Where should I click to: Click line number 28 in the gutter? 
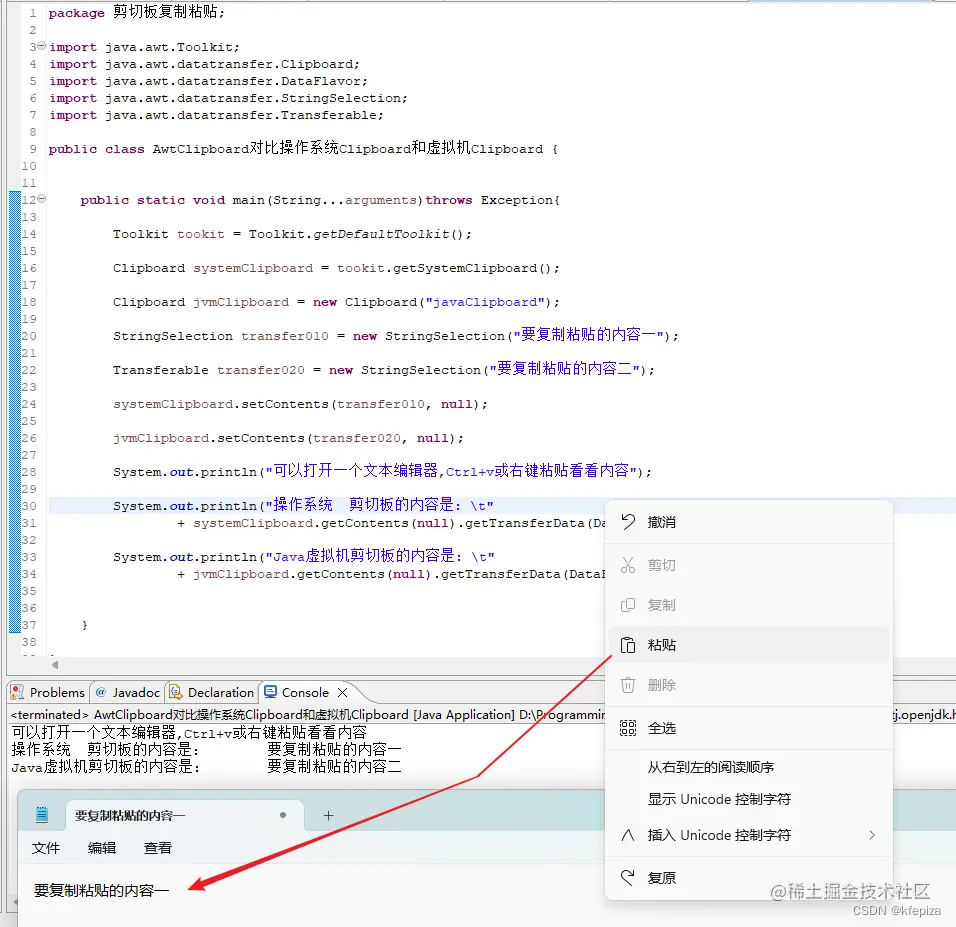[29, 472]
